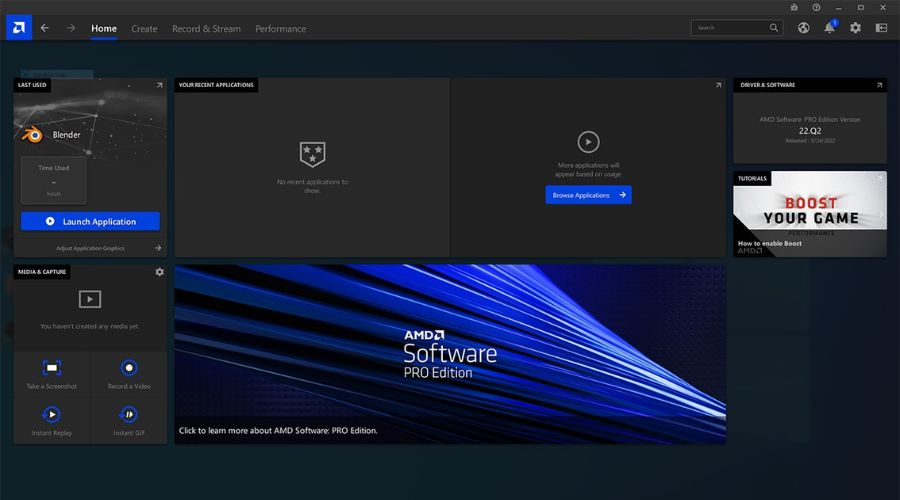
Task: Open the Boost Your Game tutorial thumbnail
Action: [810, 214]
